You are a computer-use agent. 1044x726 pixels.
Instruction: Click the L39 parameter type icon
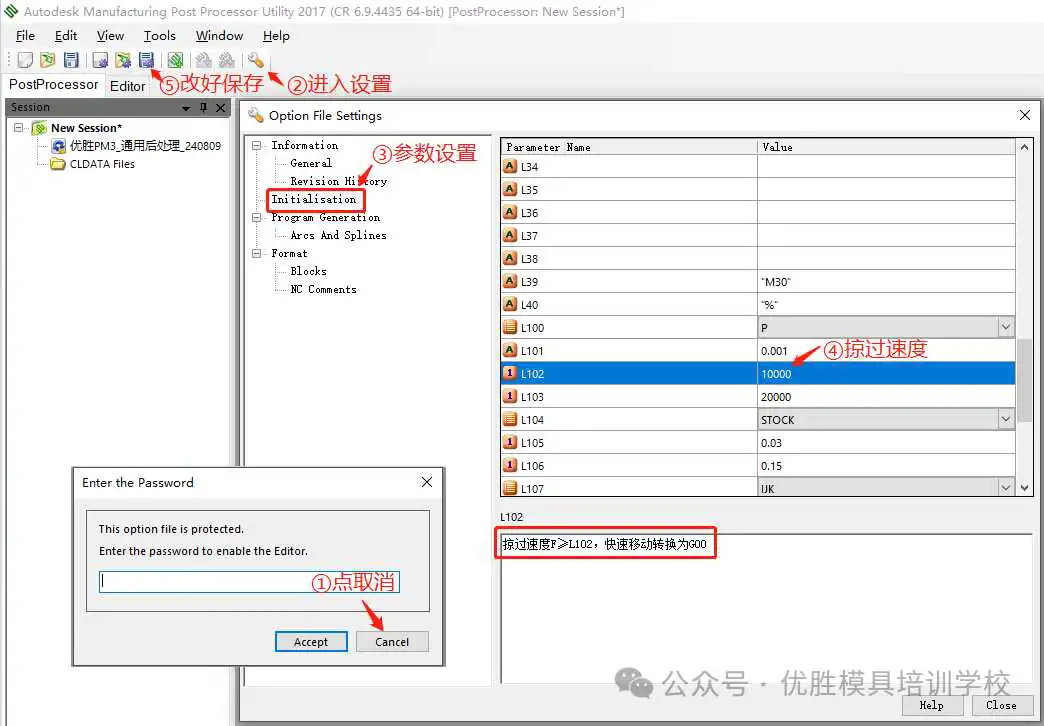tap(510, 281)
